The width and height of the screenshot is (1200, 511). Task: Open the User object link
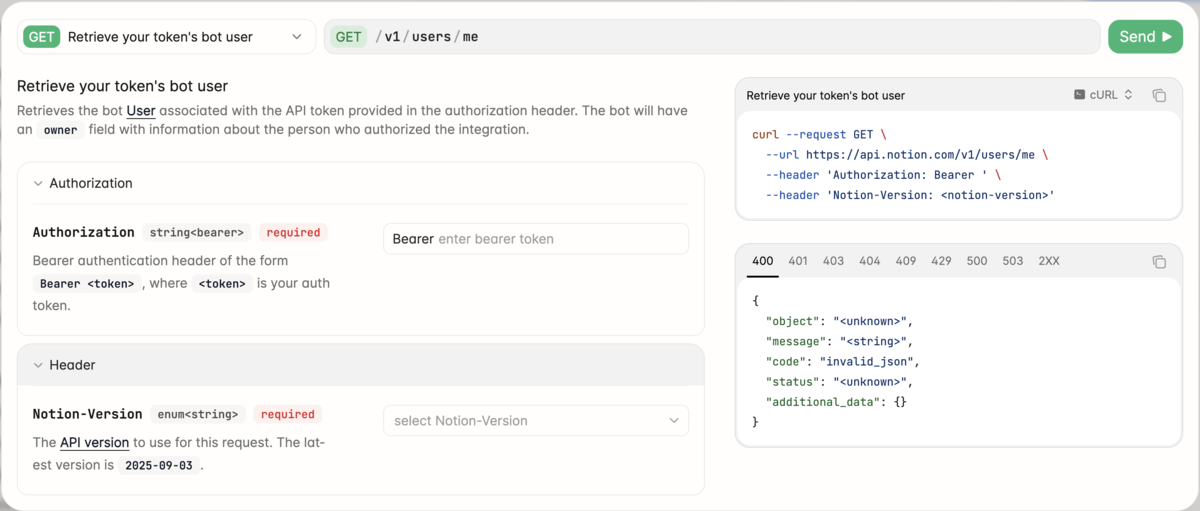pos(141,111)
